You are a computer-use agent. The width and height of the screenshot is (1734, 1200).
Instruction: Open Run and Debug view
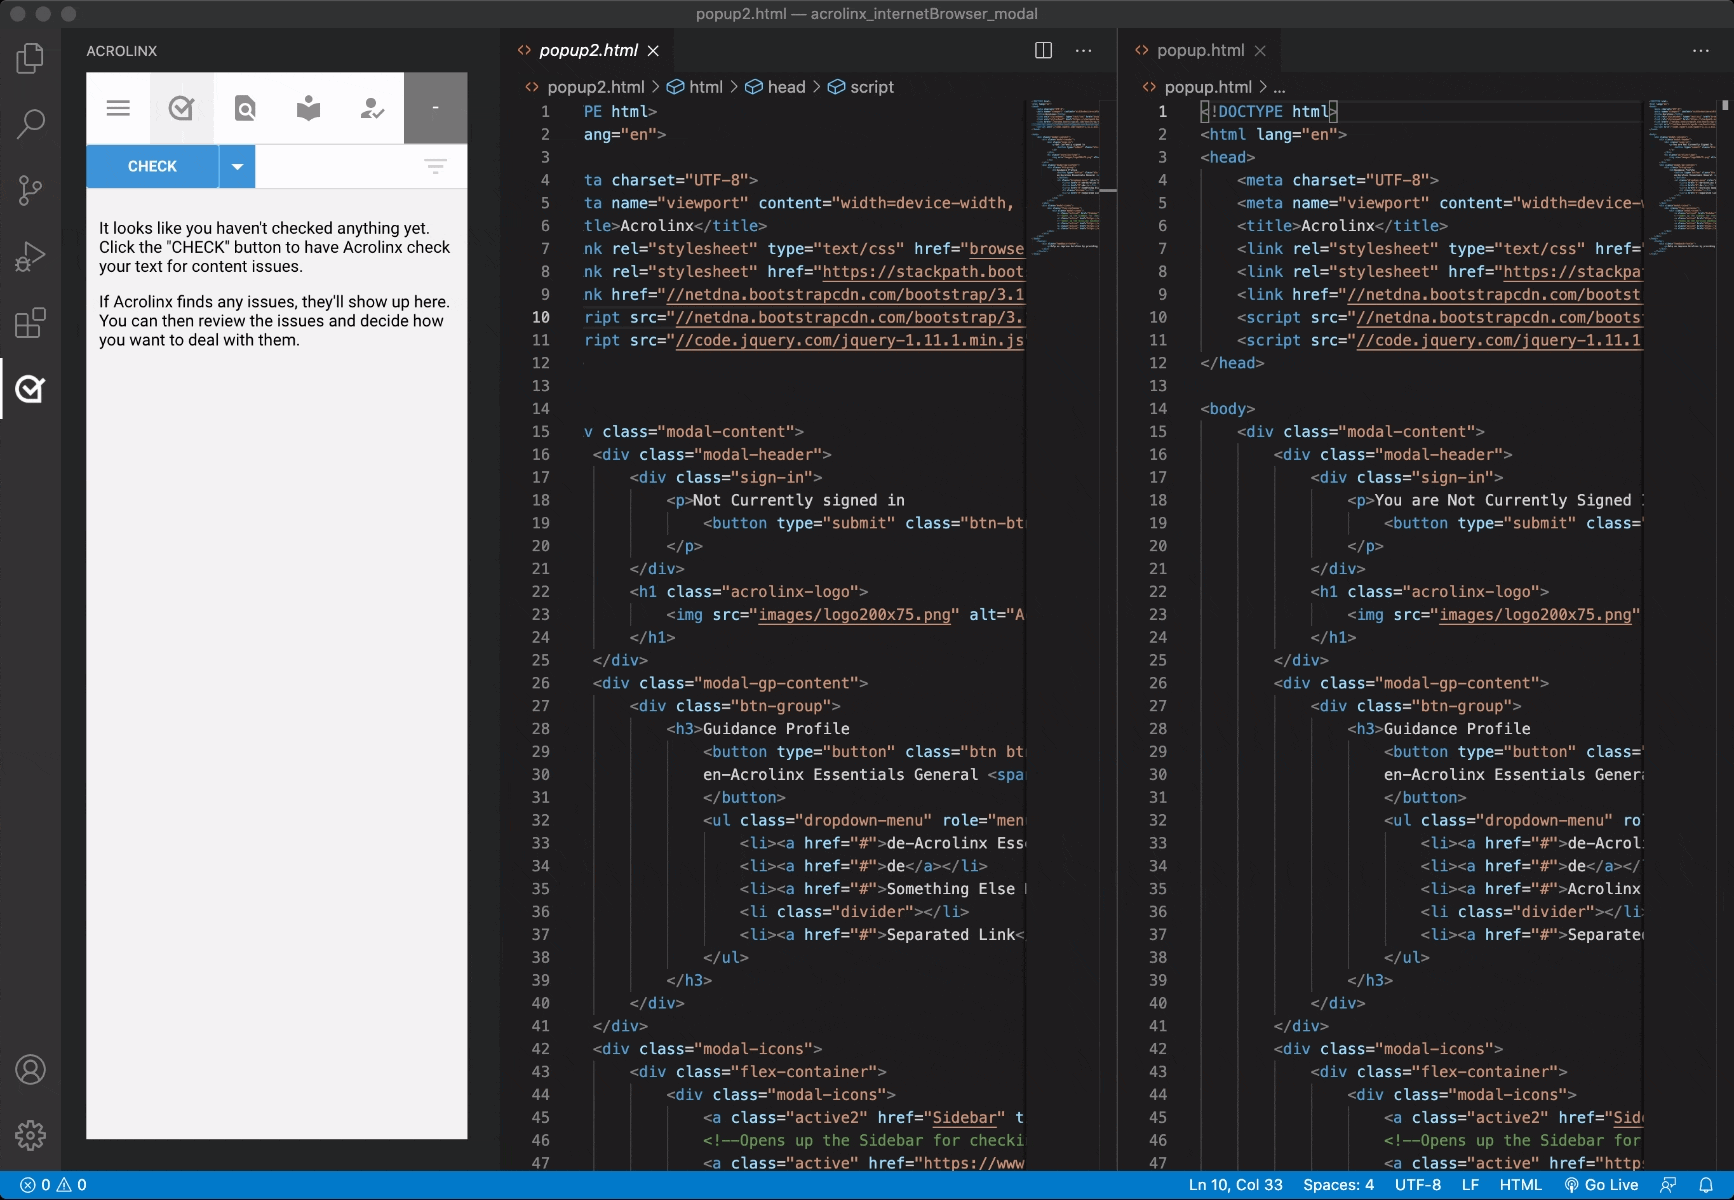tap(30, 257)
